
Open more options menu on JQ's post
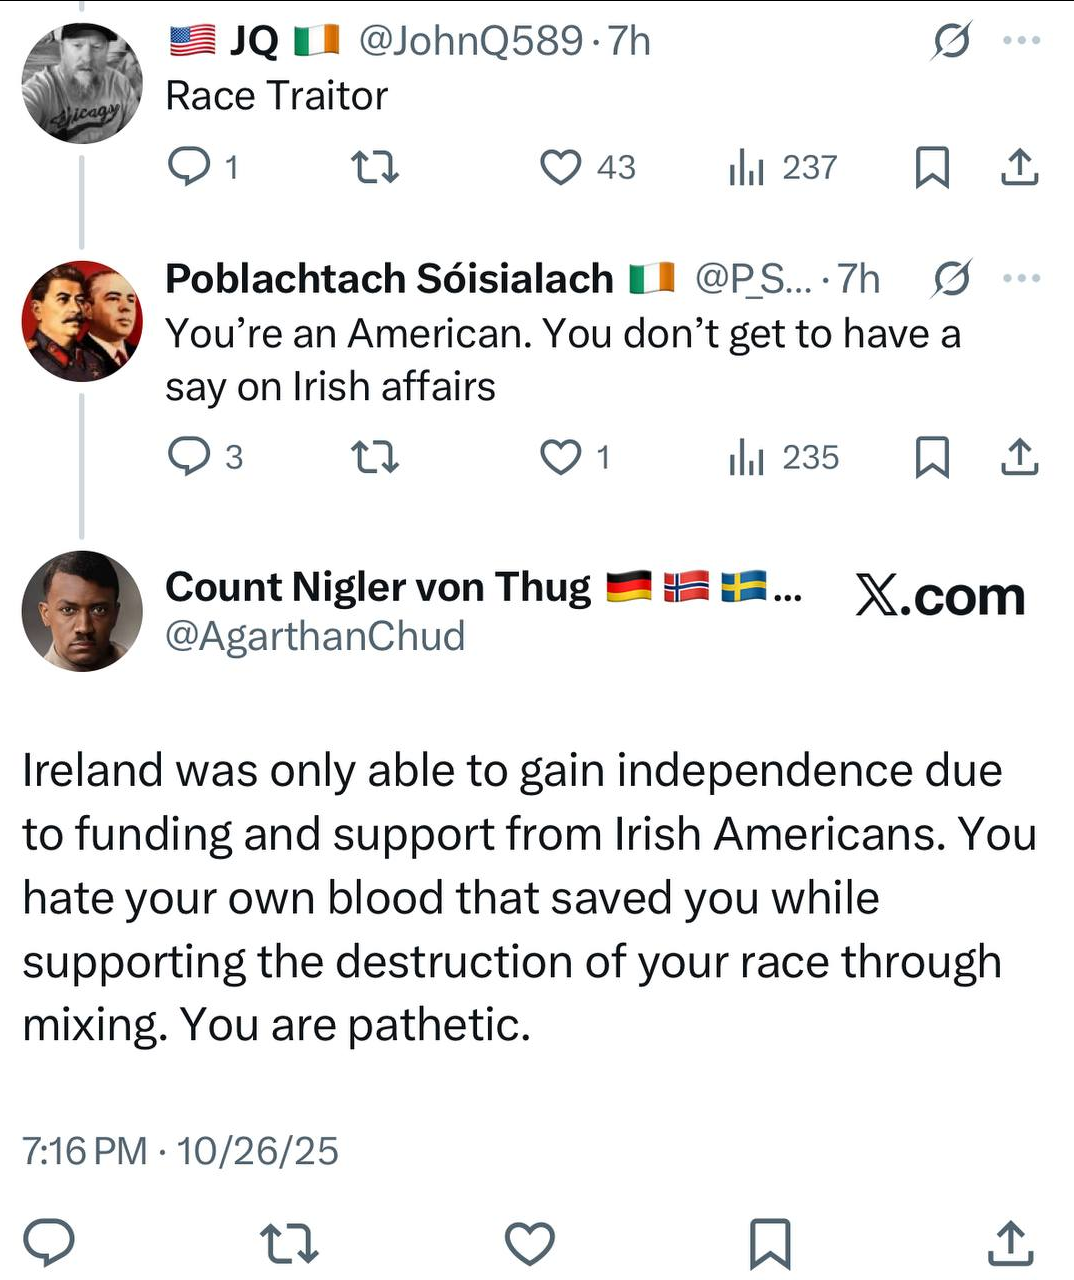[1021, 41]
